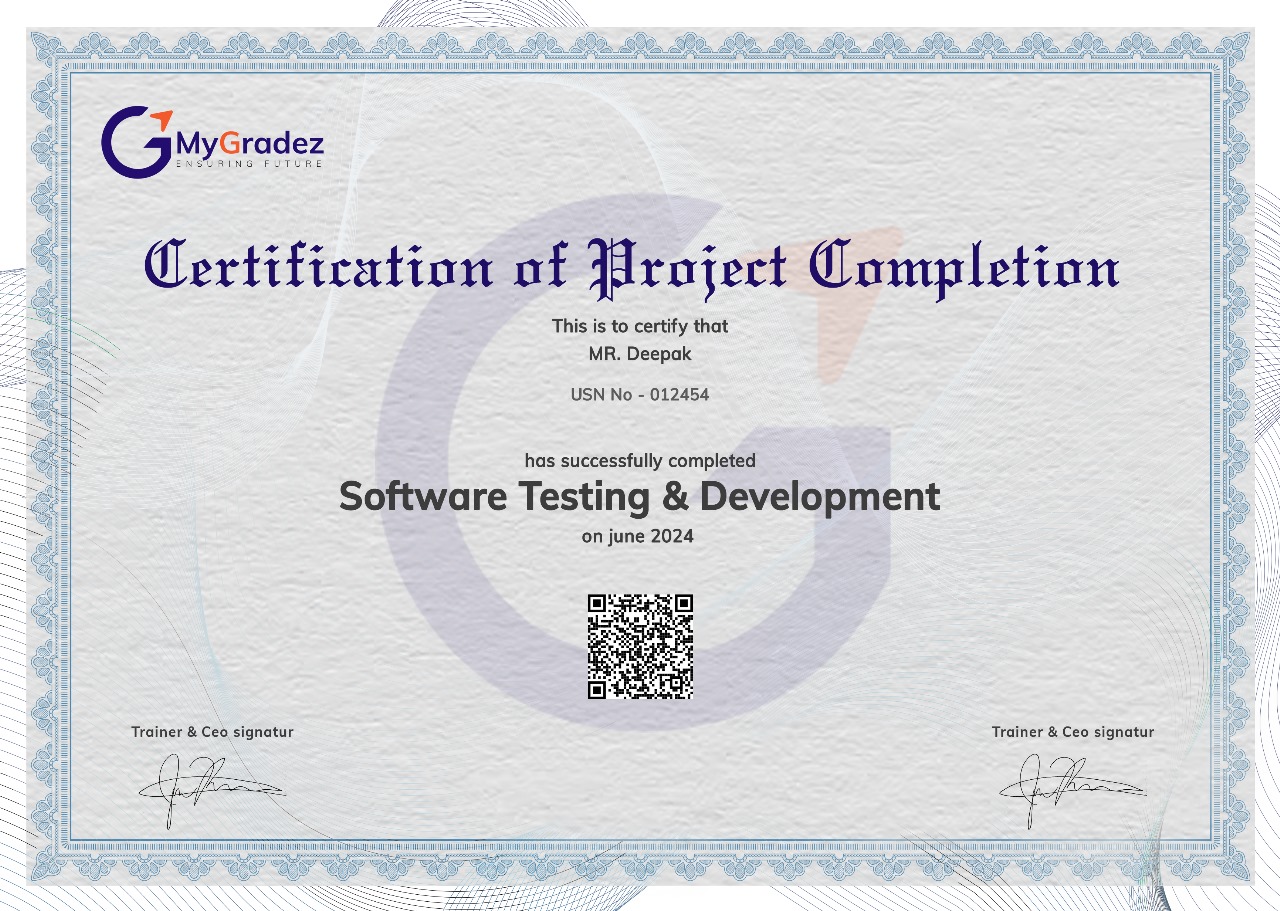Click the MyGradez brand name text
This screenshot has height=911, width=1280.
[x=250, y=145]
